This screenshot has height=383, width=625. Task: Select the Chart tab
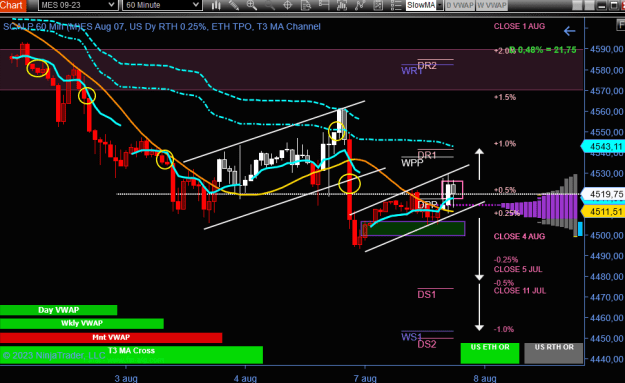(12, 5)
